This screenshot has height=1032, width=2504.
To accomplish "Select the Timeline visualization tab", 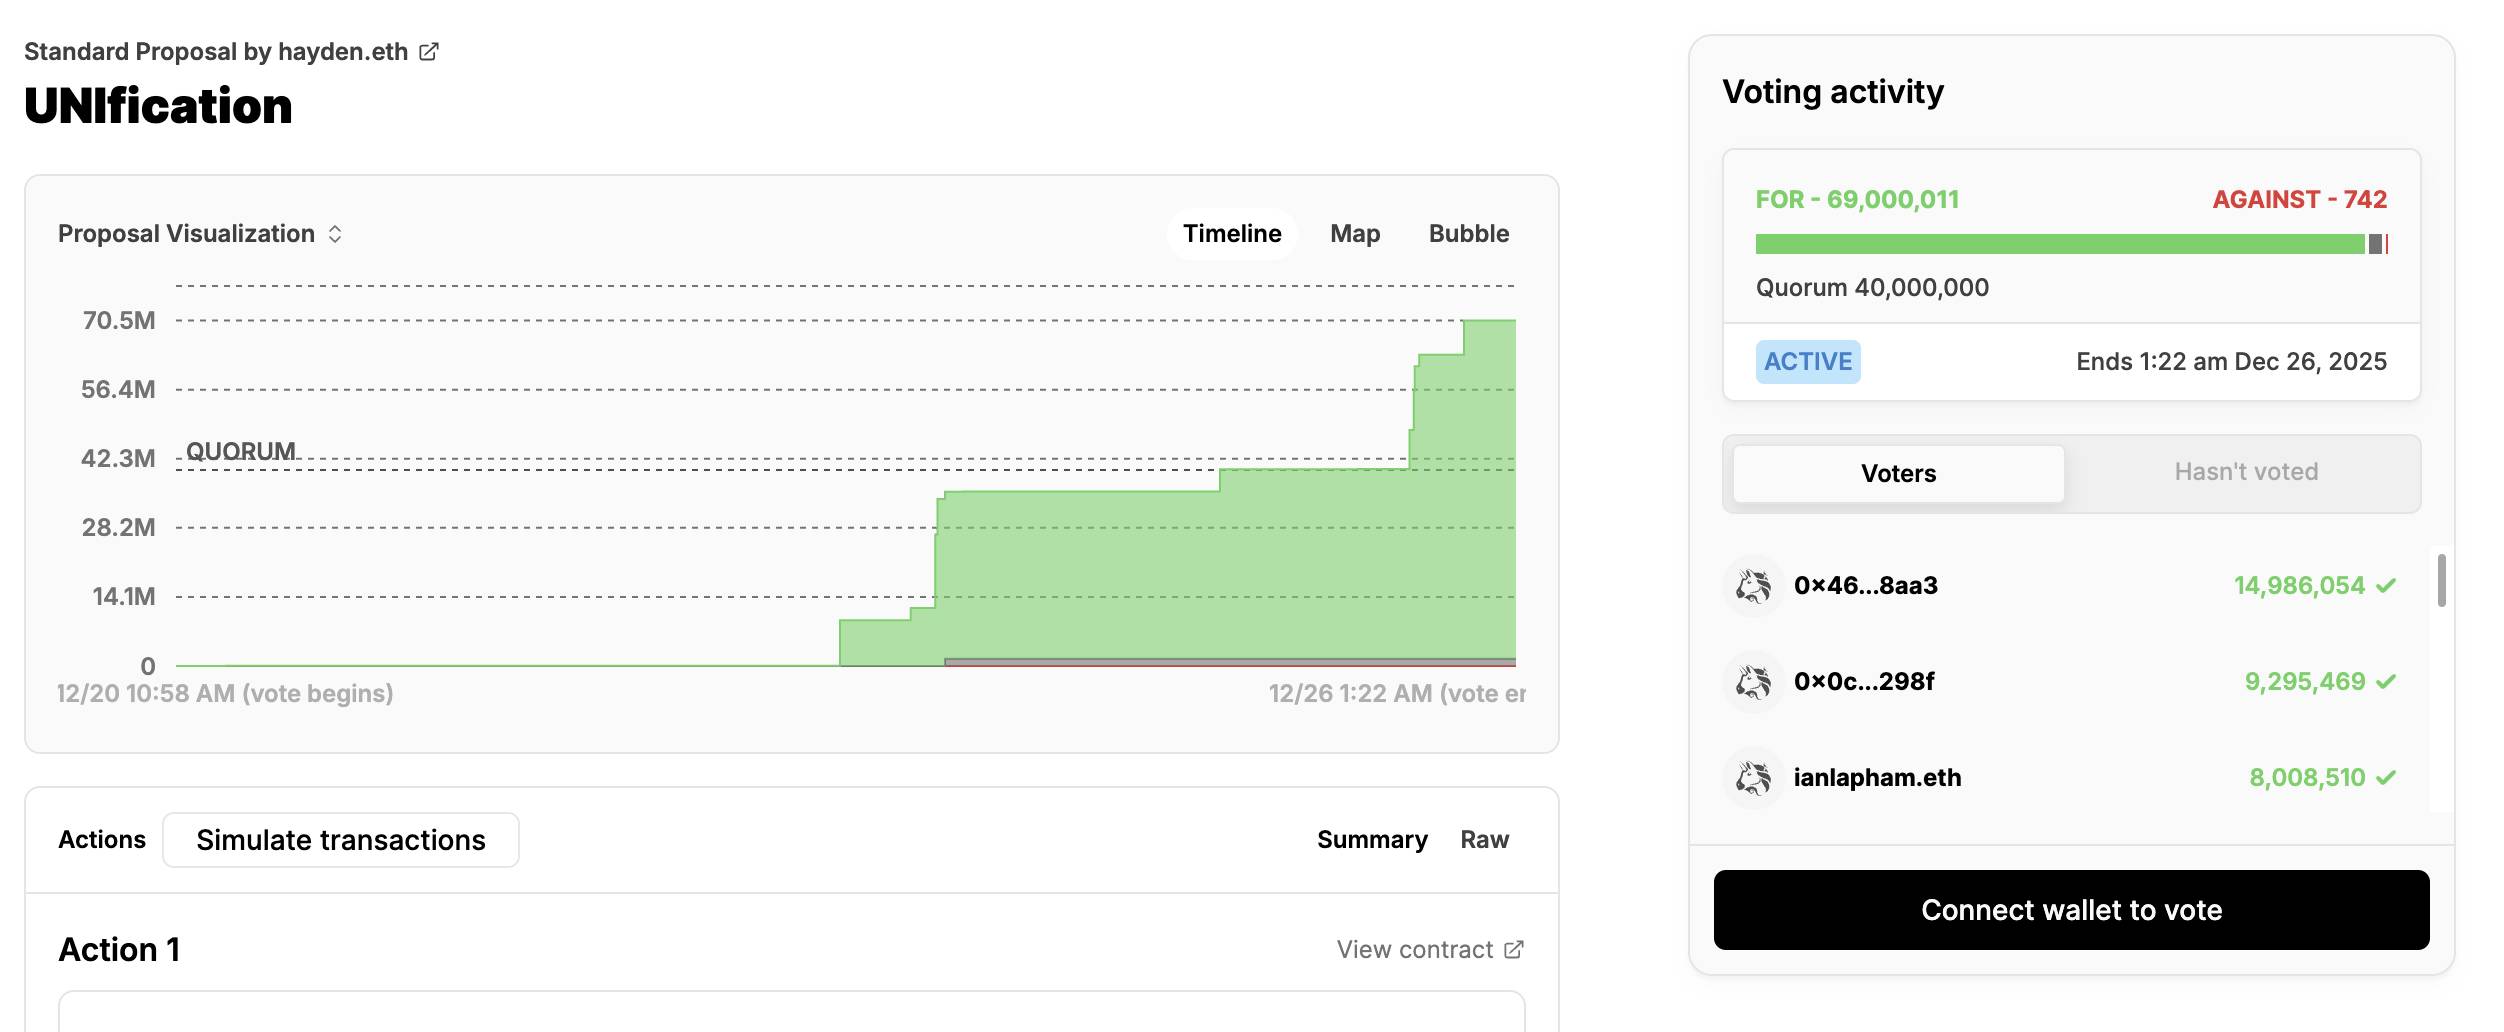I will 1231,234.
